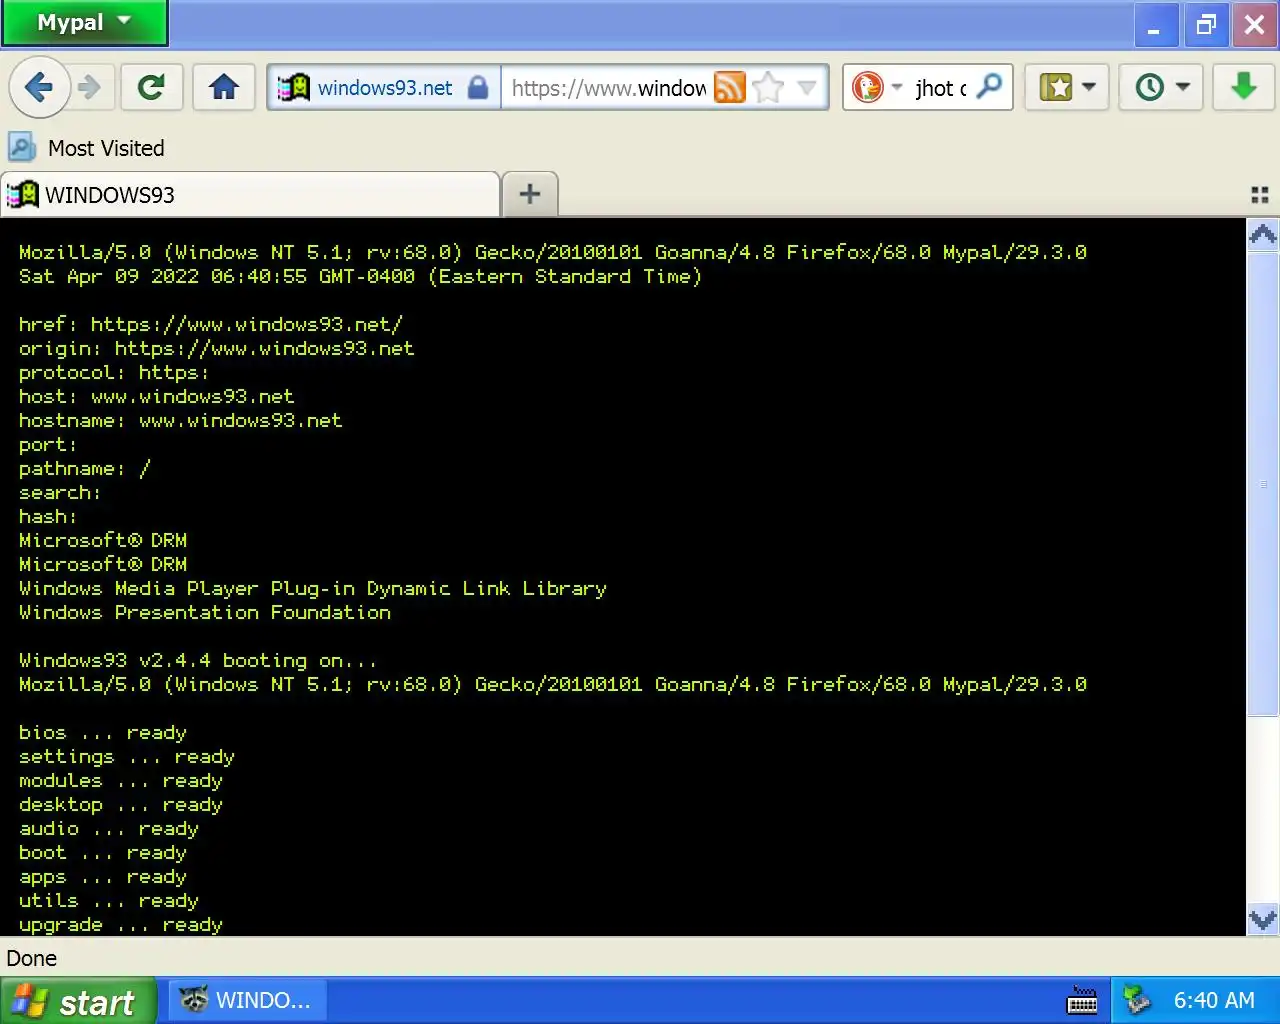The height and width of the screenshot is (1024, 1280).
Task: Open the Home page button
Action: point(224,88)
